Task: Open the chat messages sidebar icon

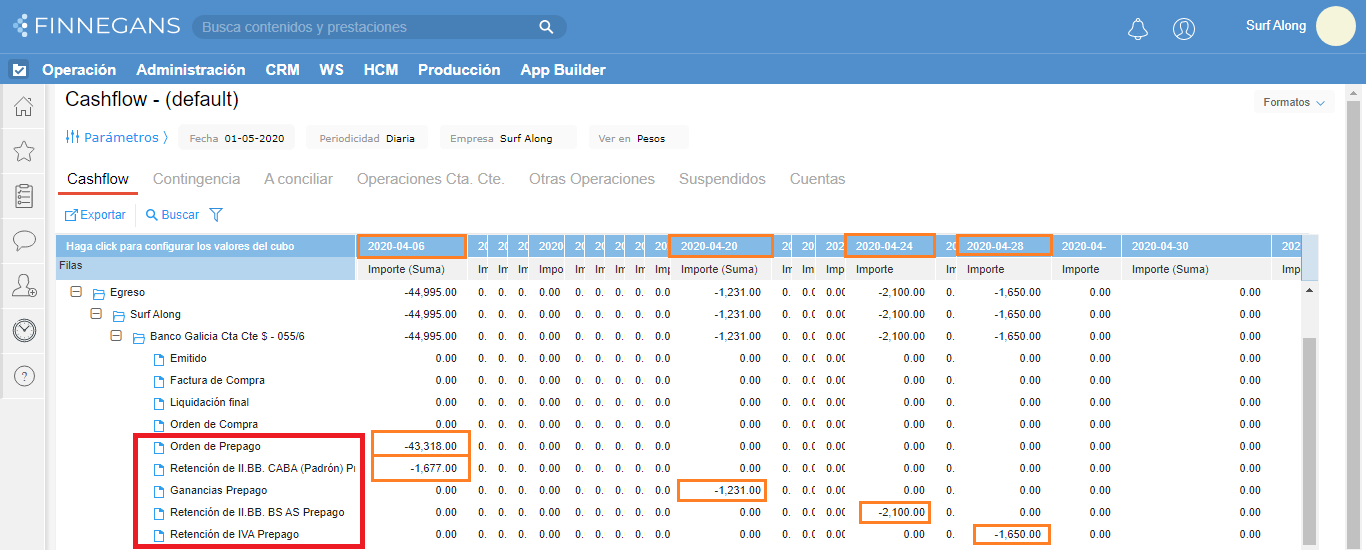Action: coord(24,241)
